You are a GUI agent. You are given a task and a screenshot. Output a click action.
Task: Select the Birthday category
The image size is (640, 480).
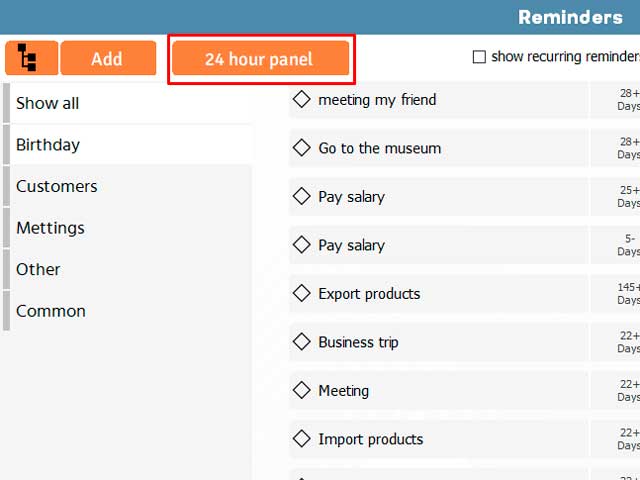pyautogui.click(x=128, y=145)
